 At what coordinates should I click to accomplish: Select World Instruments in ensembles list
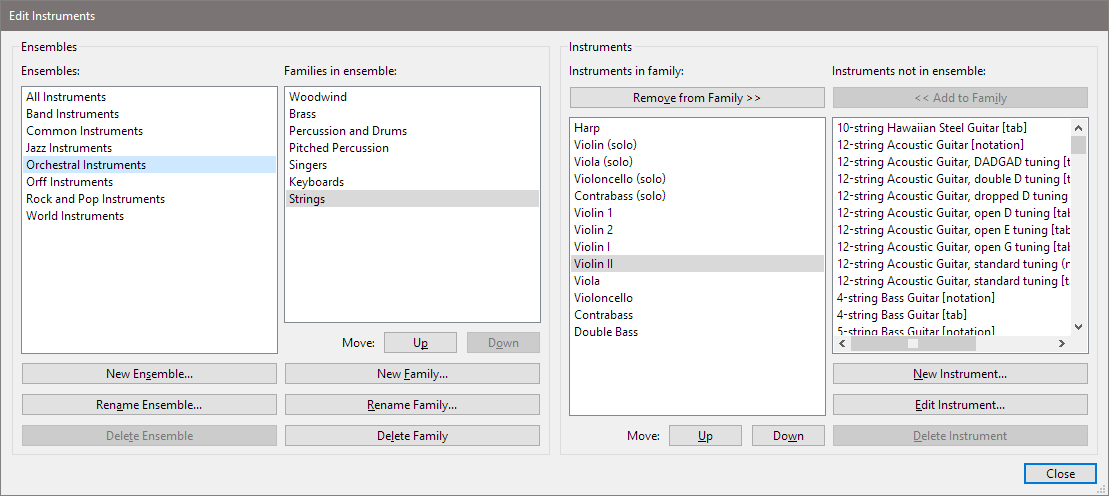[x=75, y=216]
